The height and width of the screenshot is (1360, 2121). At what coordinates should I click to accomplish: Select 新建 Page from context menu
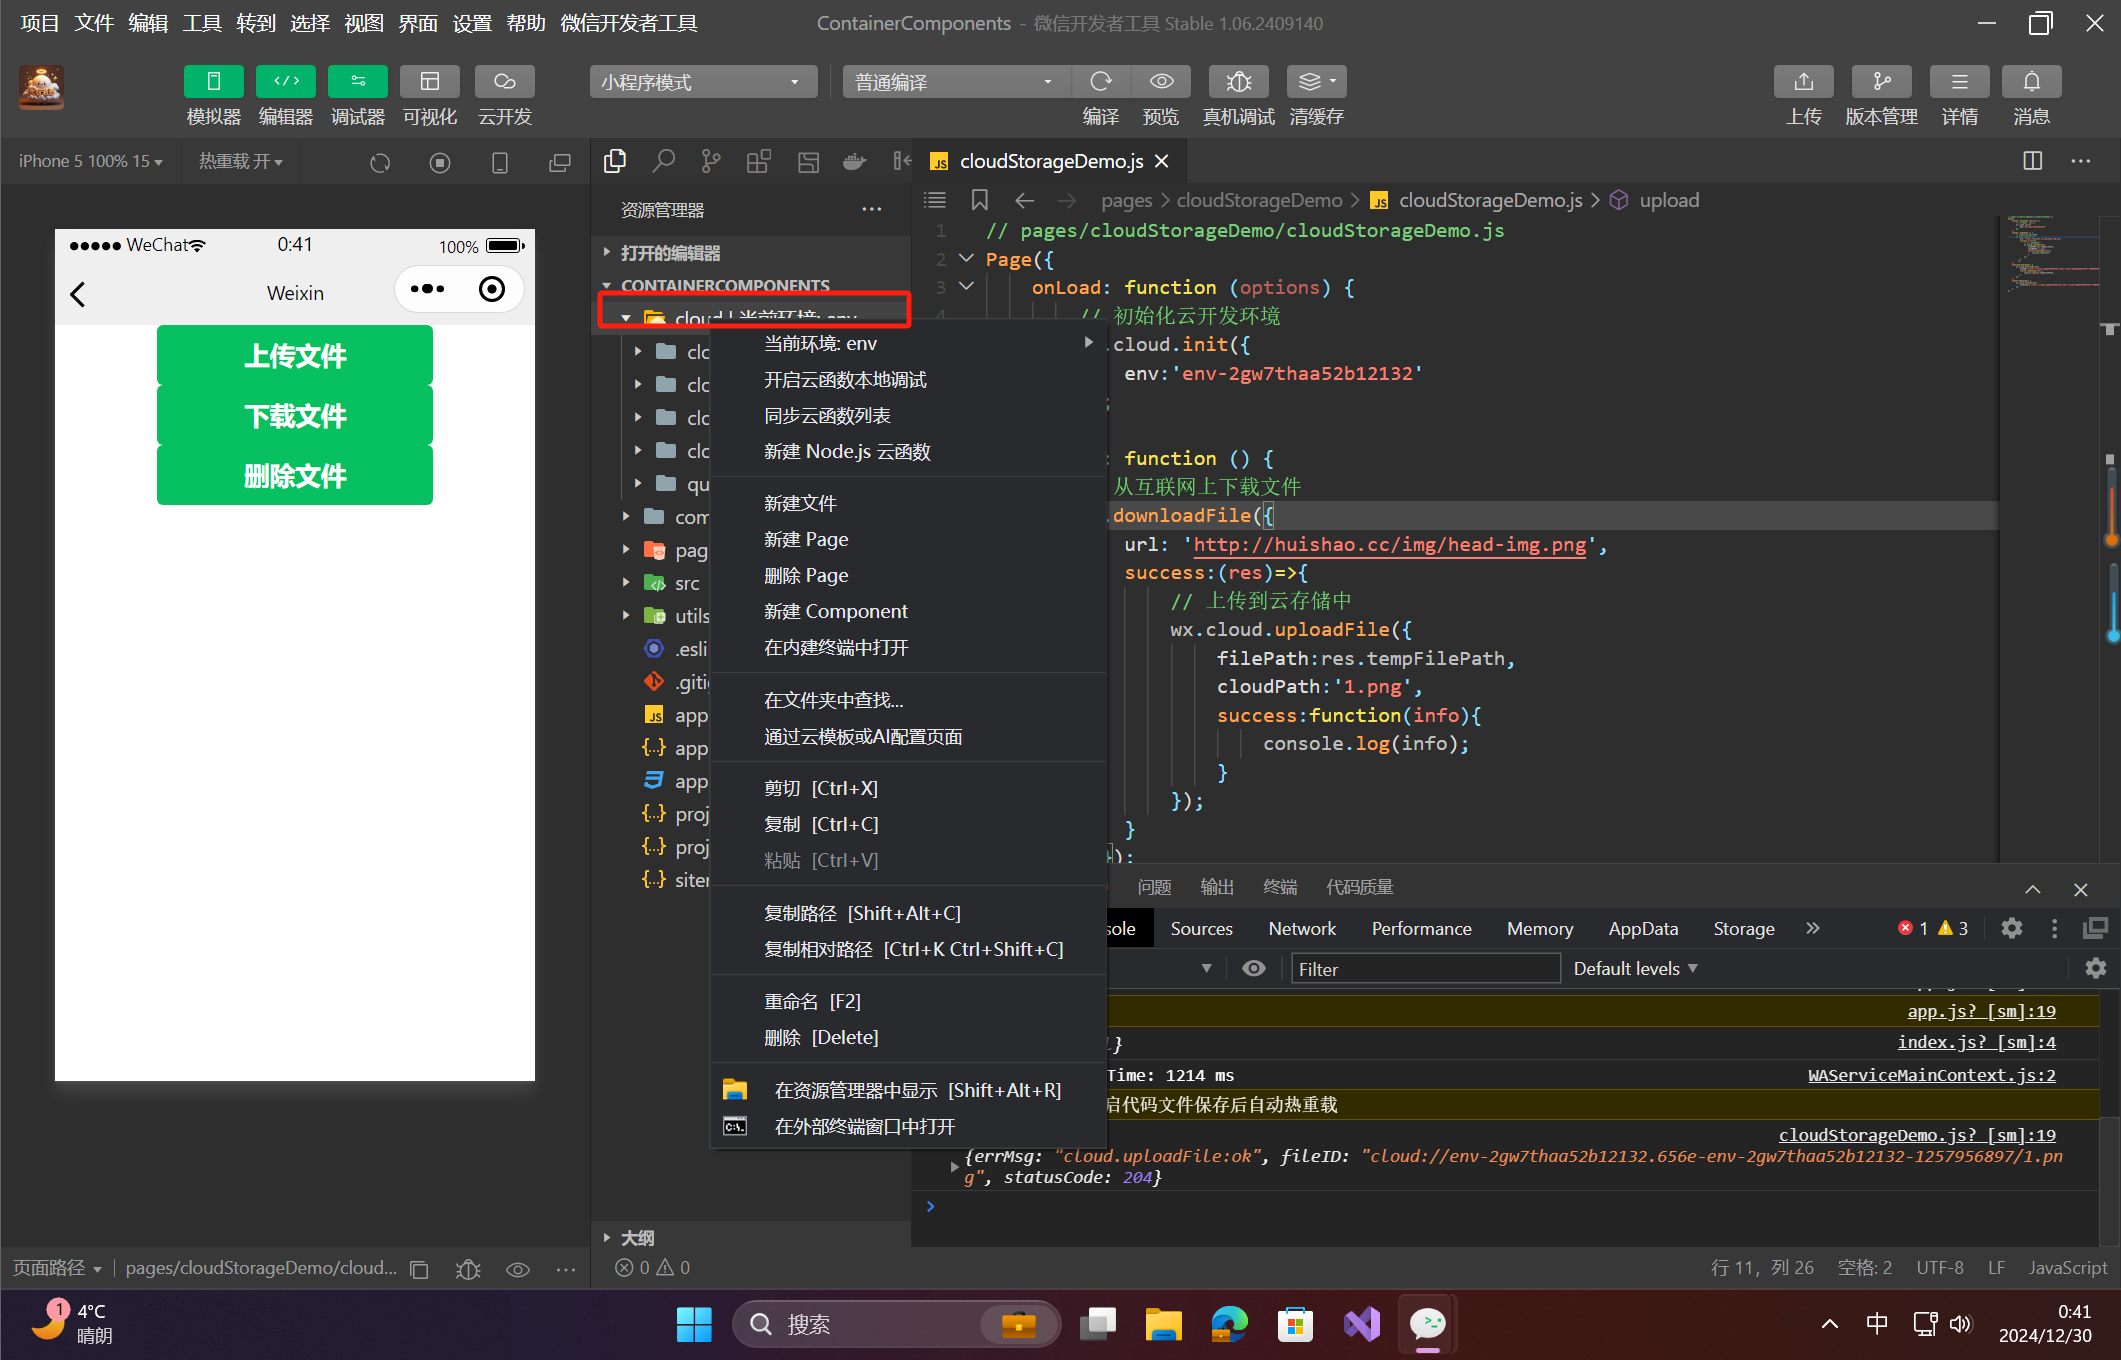[x=805, y=539]
